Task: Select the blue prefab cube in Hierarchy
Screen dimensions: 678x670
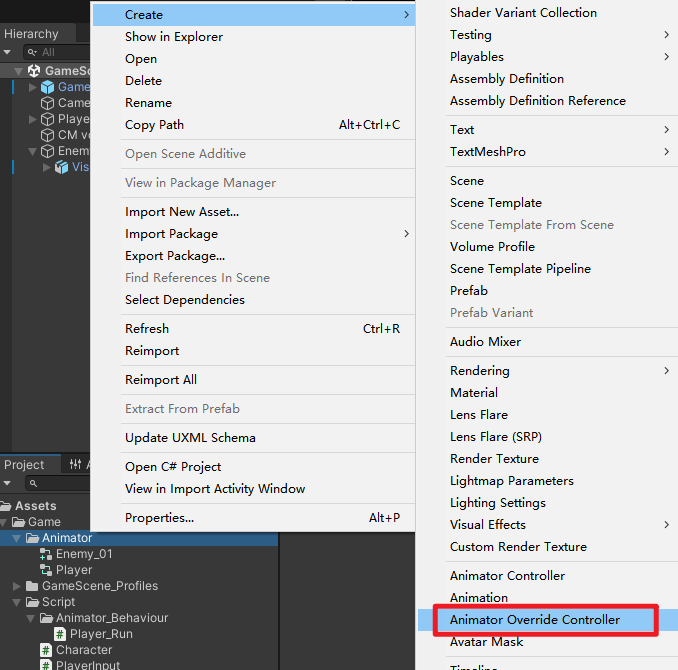Action: [47, 87]
